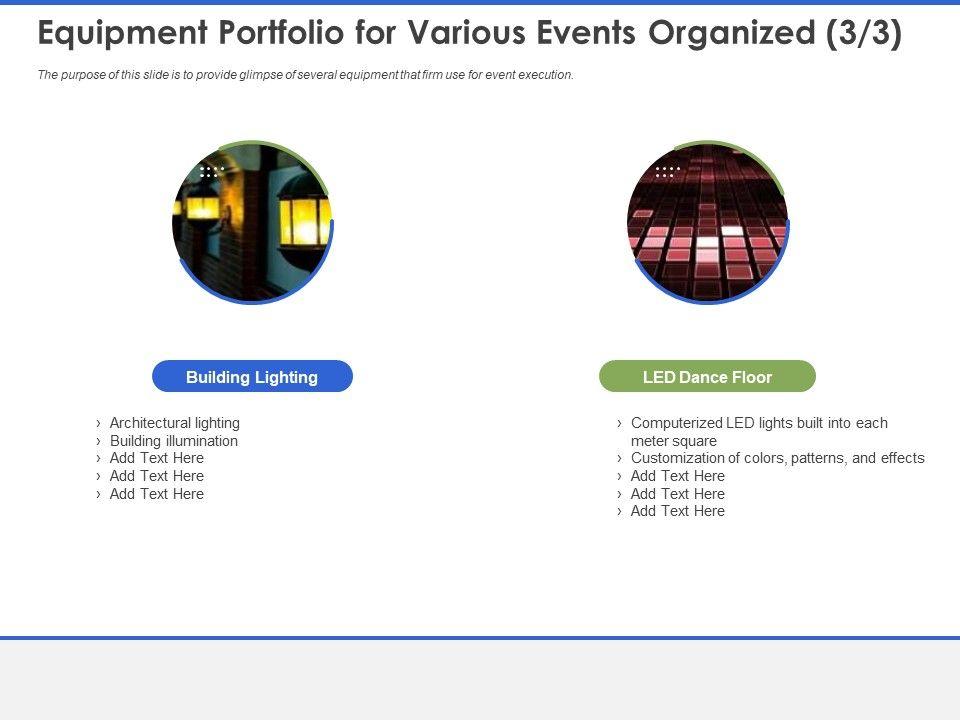This screenshot has height=720, width=960.
Task: Click the chevron bullet before Computerized LED lights
Action: pos(620,423)
